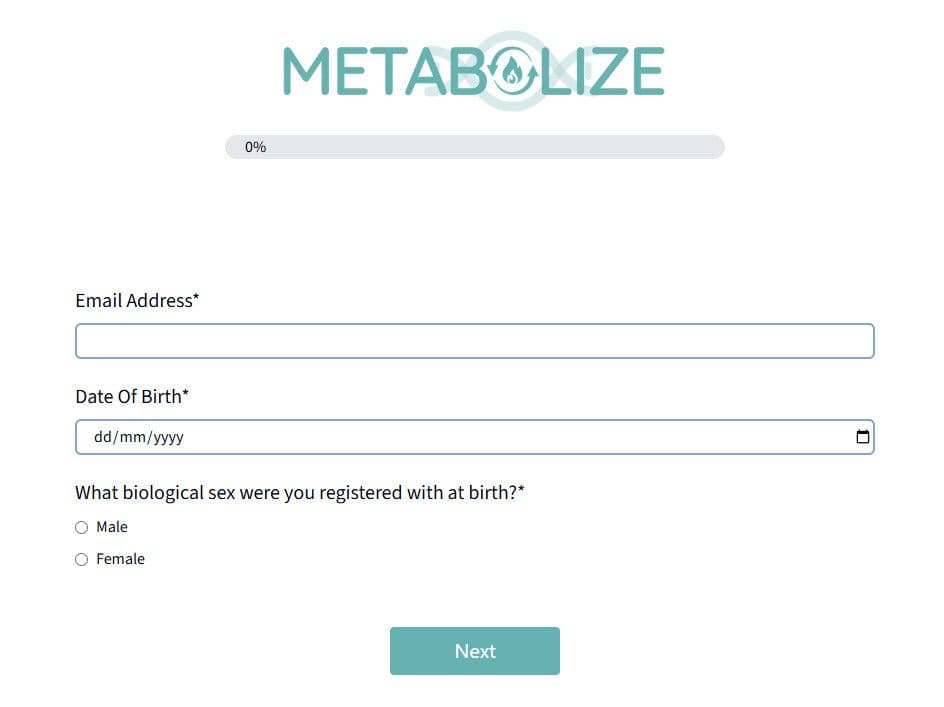Choose the Male option label text
This screenshot has height=707, width=944.
pyautogui.click(x=112, y=527)
